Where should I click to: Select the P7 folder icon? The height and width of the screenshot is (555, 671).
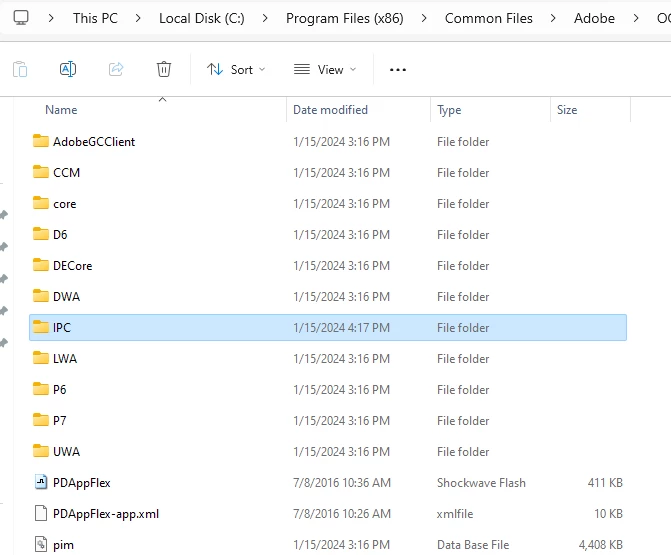coord(41,420)
